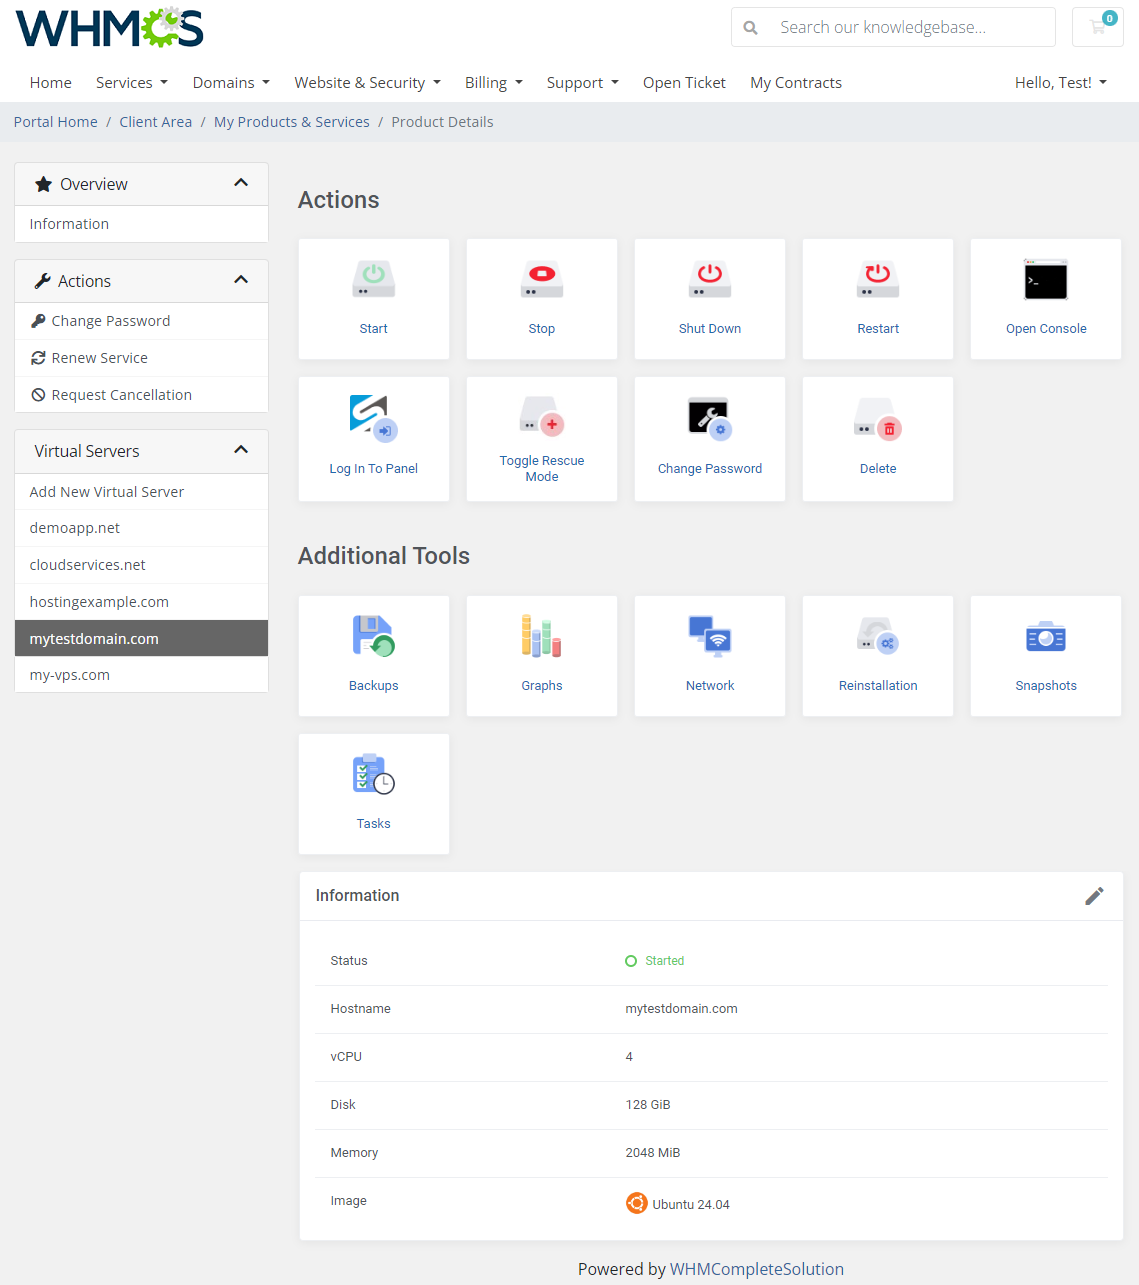The height and width of the screenshot is (1285, 1139).
Task: Restart the virtual server
Action: click(x=877, y=298)
